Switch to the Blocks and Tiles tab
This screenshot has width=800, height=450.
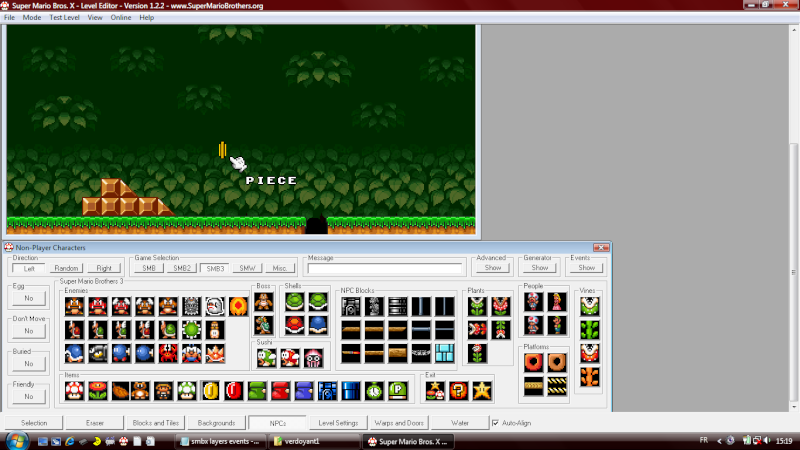[x=156, y=423]
